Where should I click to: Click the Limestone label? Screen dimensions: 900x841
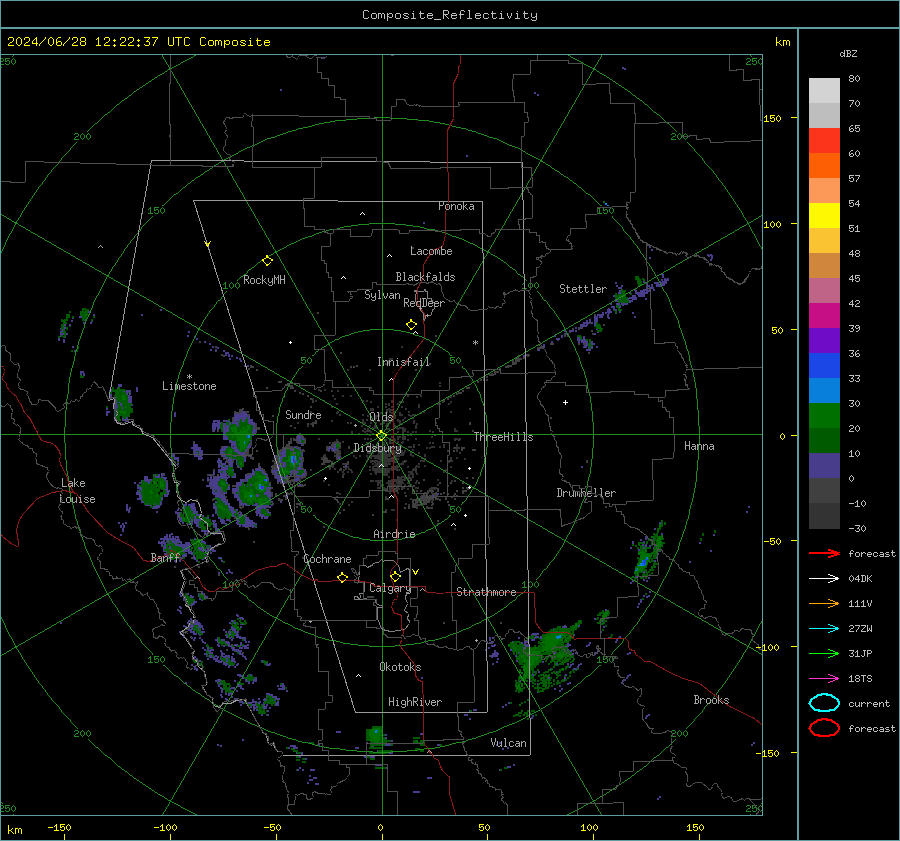pos(189,386)
